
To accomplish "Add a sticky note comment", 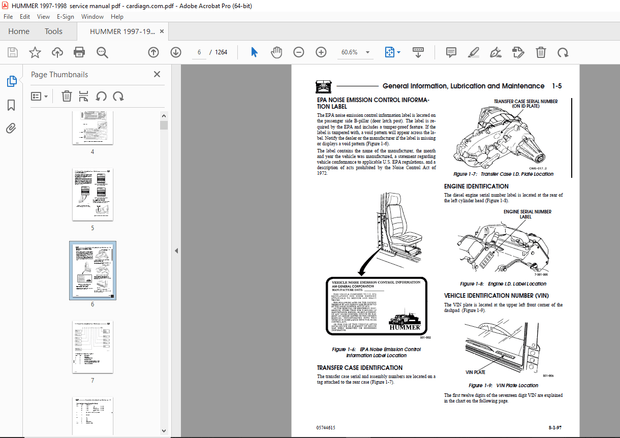I will click(x=451, y=52).
